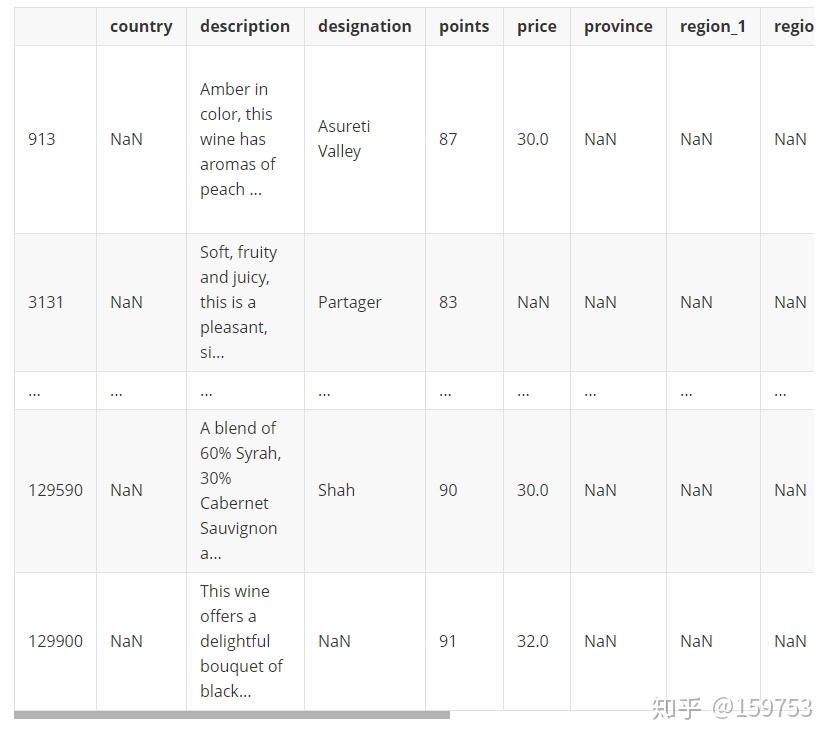Click the 'Asureti Valley' designation cell
The image size is (833, 742).
coord(344,139)
